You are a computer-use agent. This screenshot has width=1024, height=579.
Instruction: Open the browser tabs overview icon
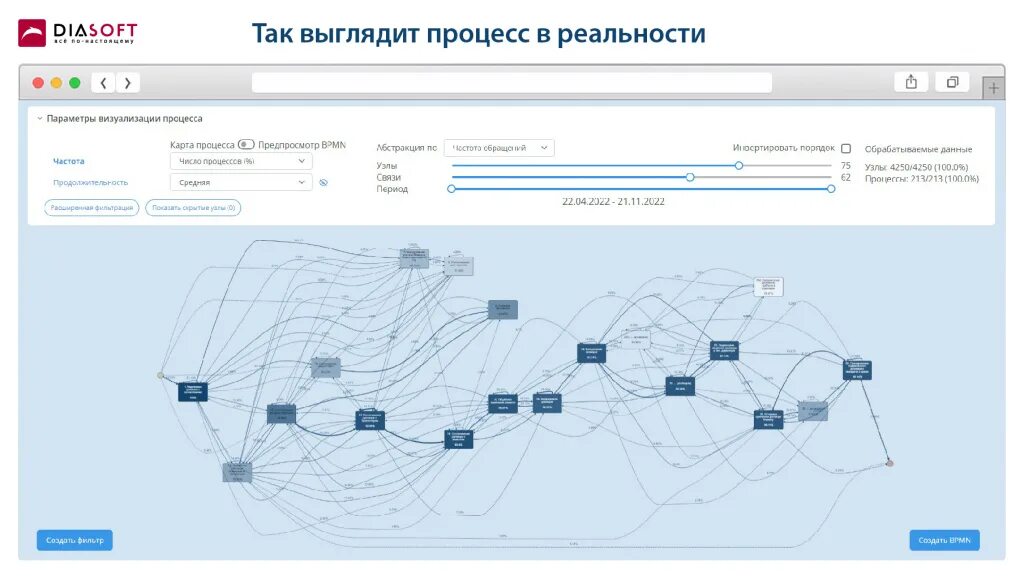click(952, 82)
